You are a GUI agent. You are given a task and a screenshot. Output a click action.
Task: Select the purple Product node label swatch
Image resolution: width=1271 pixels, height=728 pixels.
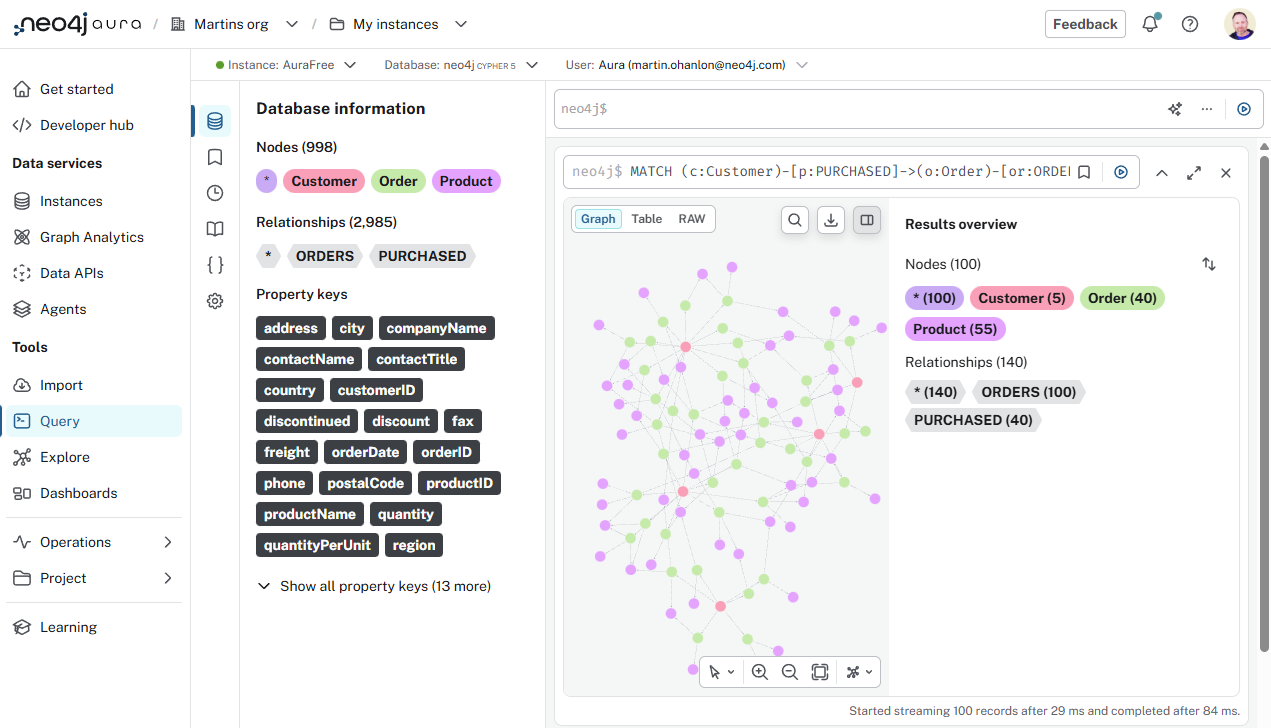click(x=466, y=180)
